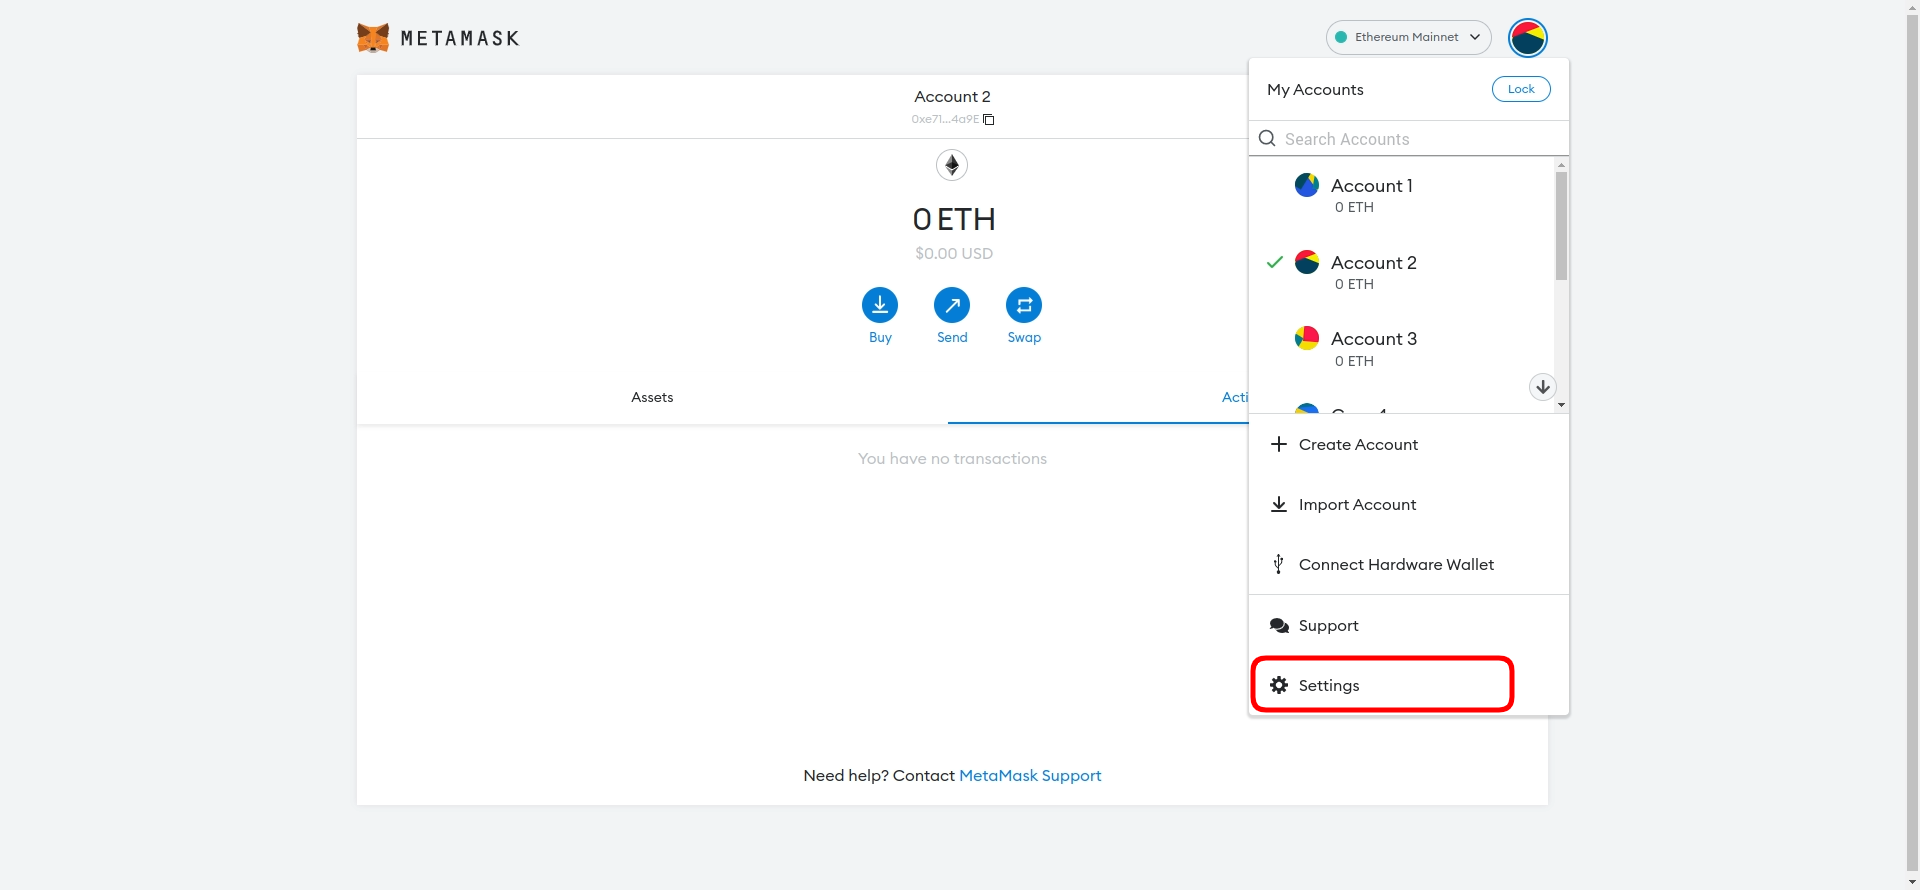The height and width of the screenshot is (890, 1920).
Task: Click the download icon beside Import Account
Action: pyautogui.click(x=1278, y=504)
